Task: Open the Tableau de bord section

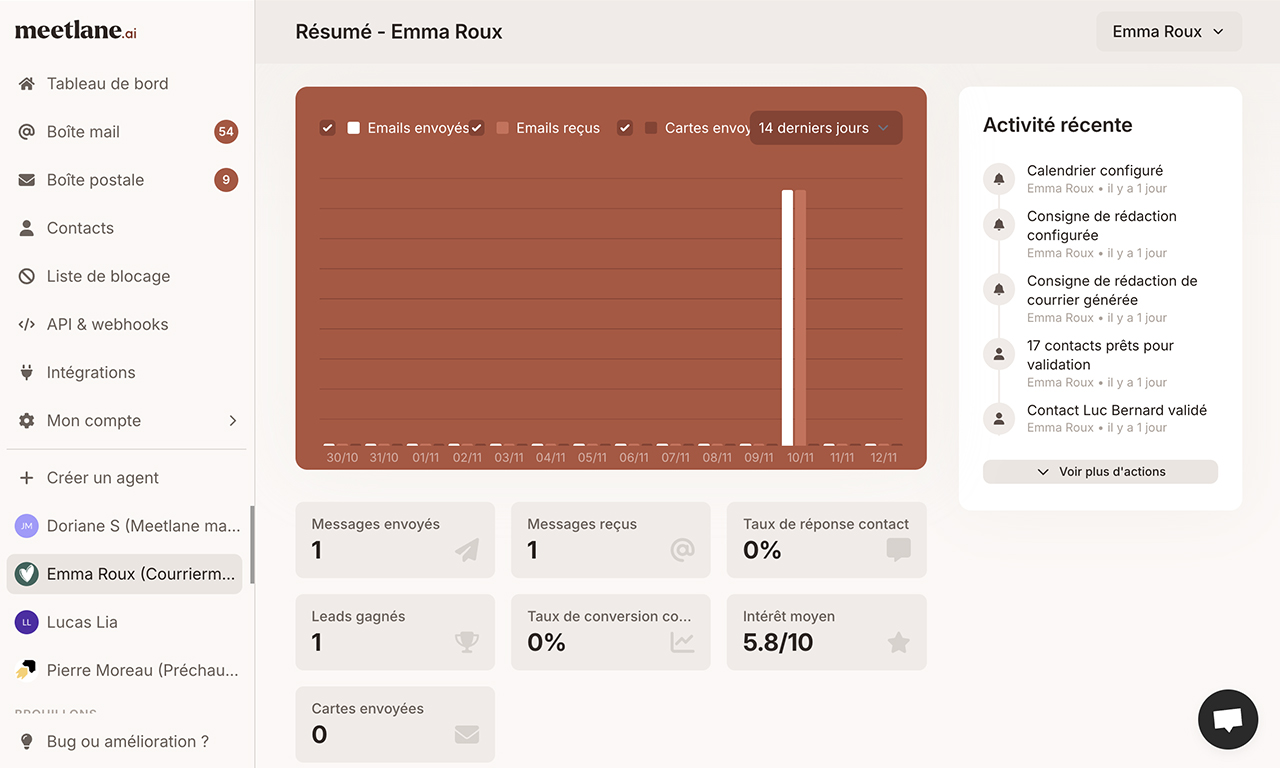Action: (107, 83)
